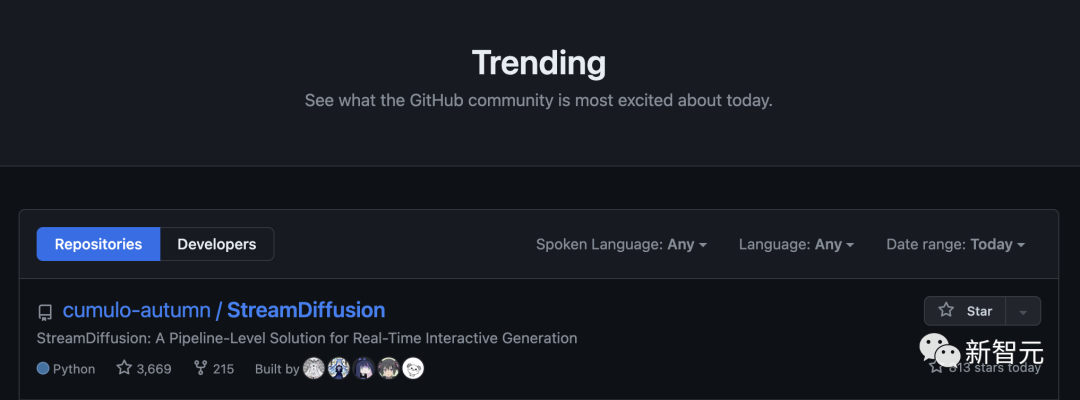Click the blue Python language dot
The height and width of the screenshot is (400, 1080).
(x=43, y=368)
